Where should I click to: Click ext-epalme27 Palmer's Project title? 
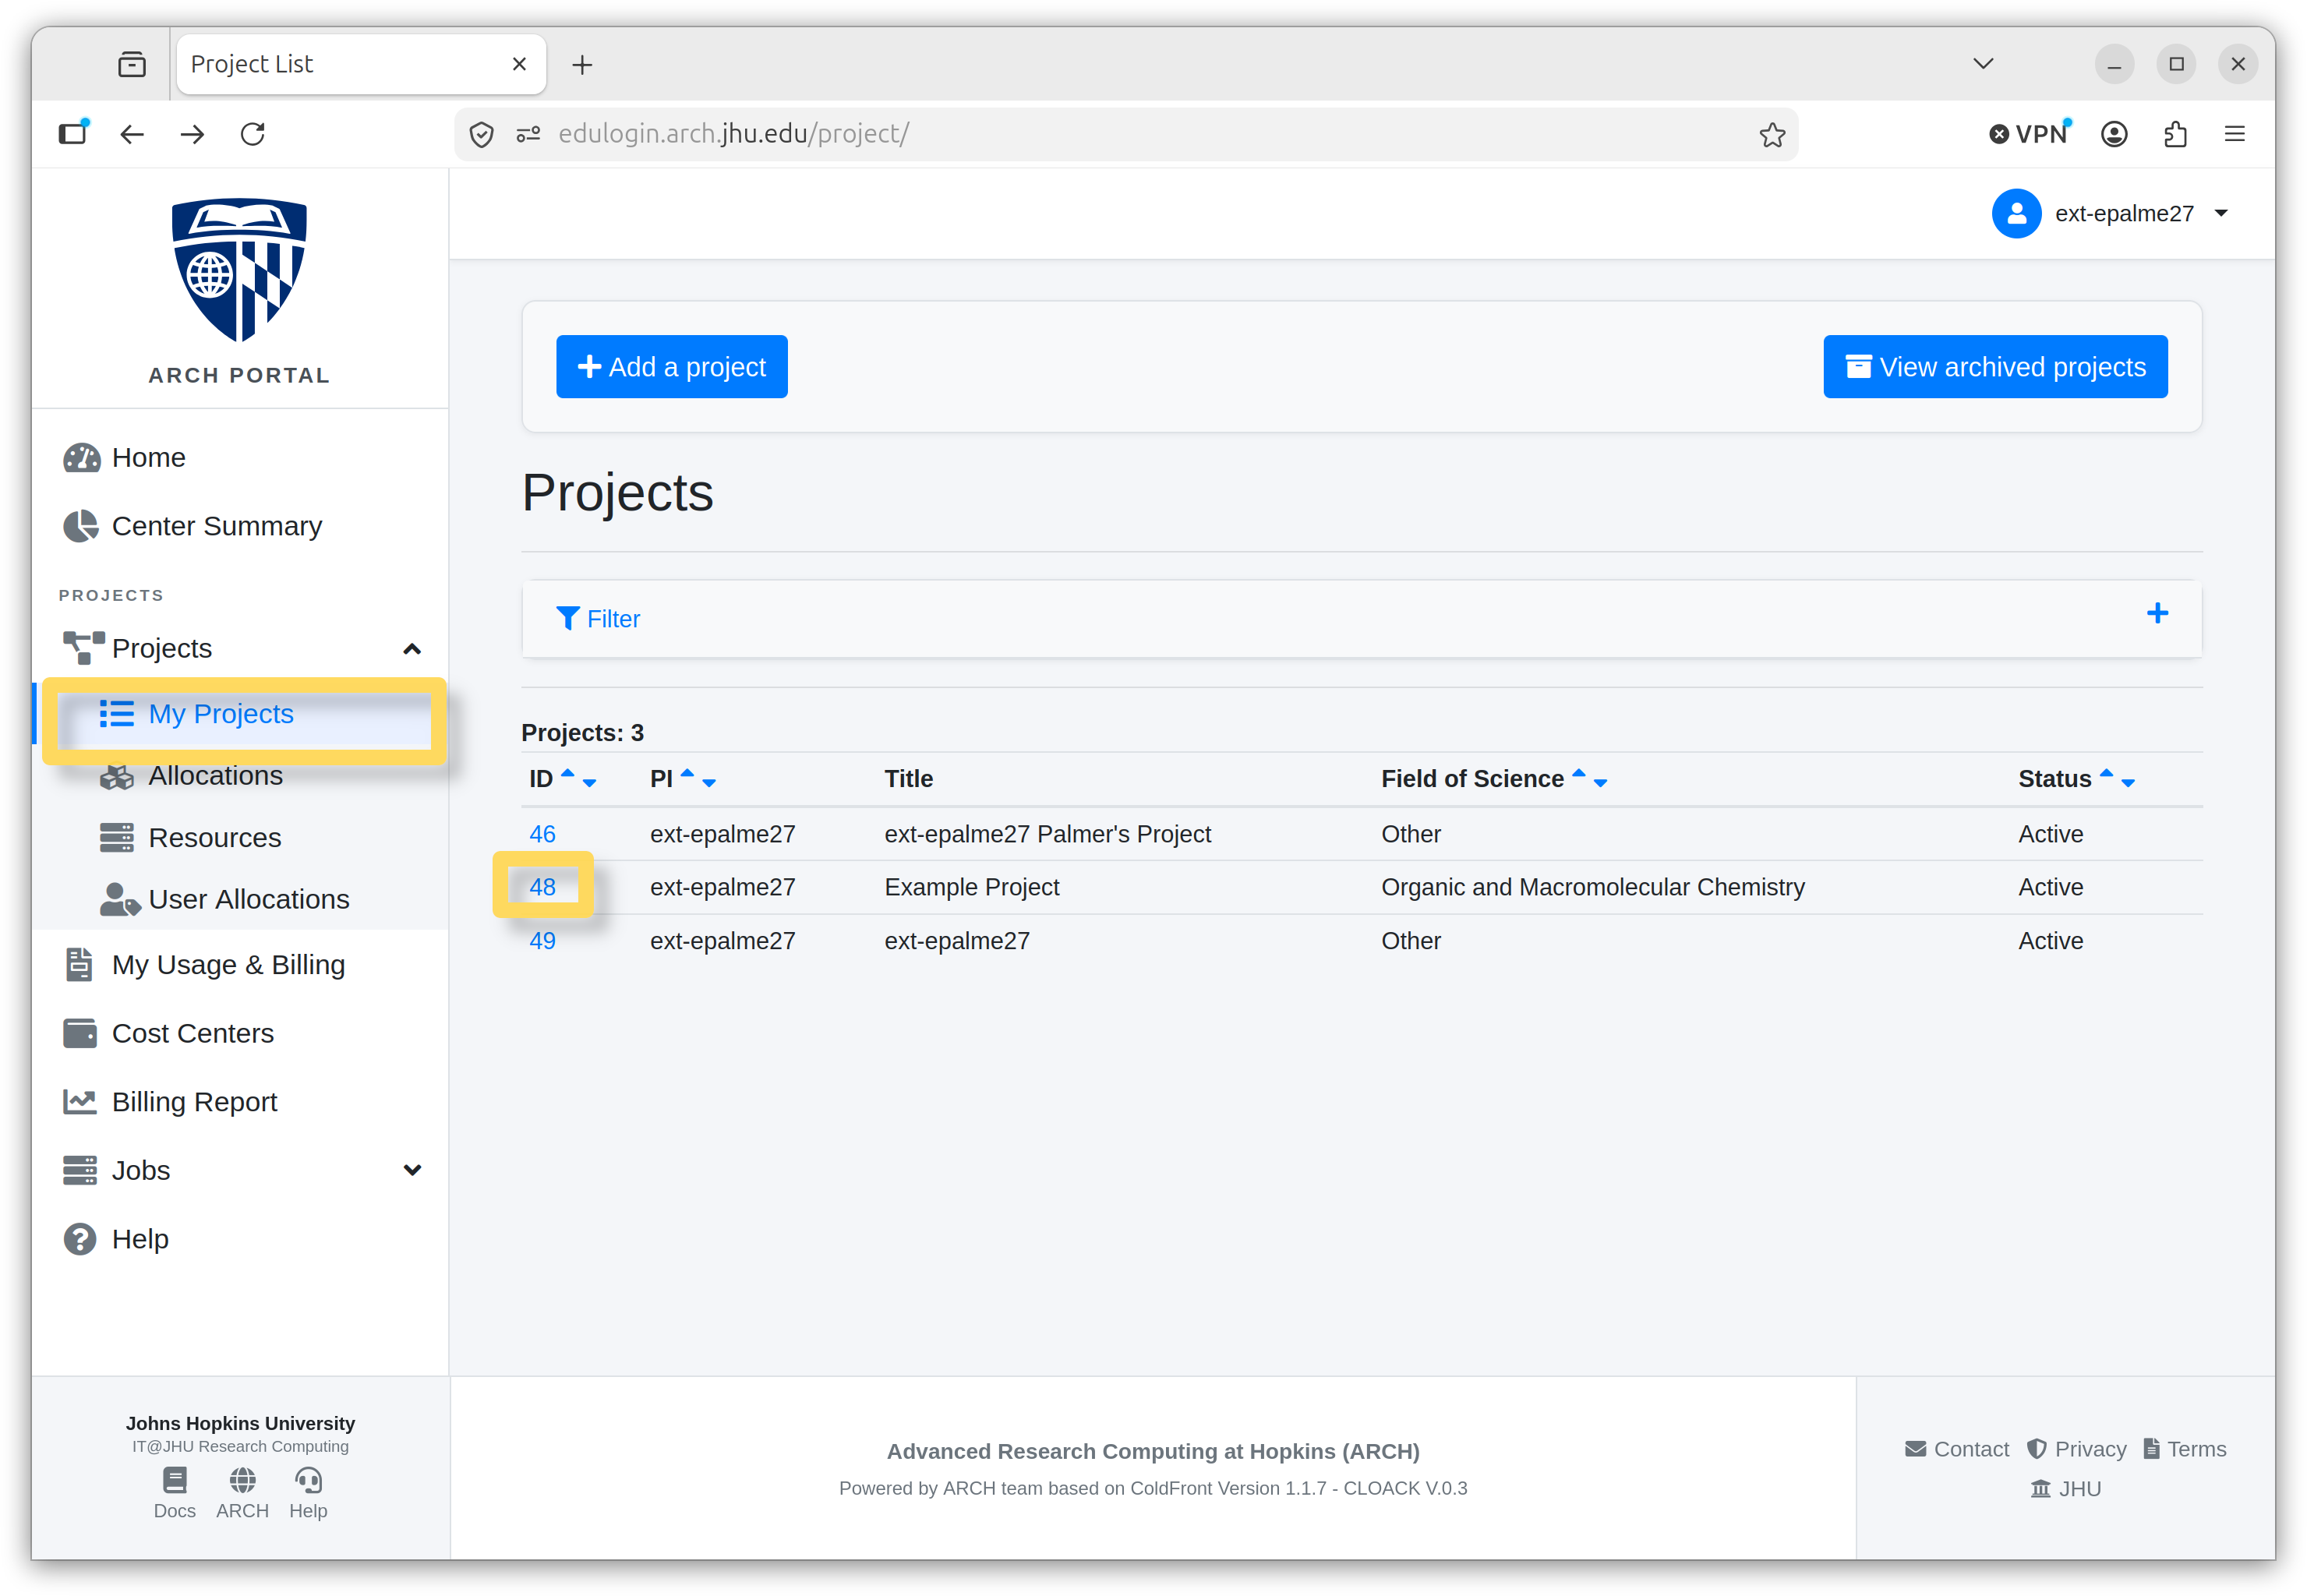[x=1047, y=834]
